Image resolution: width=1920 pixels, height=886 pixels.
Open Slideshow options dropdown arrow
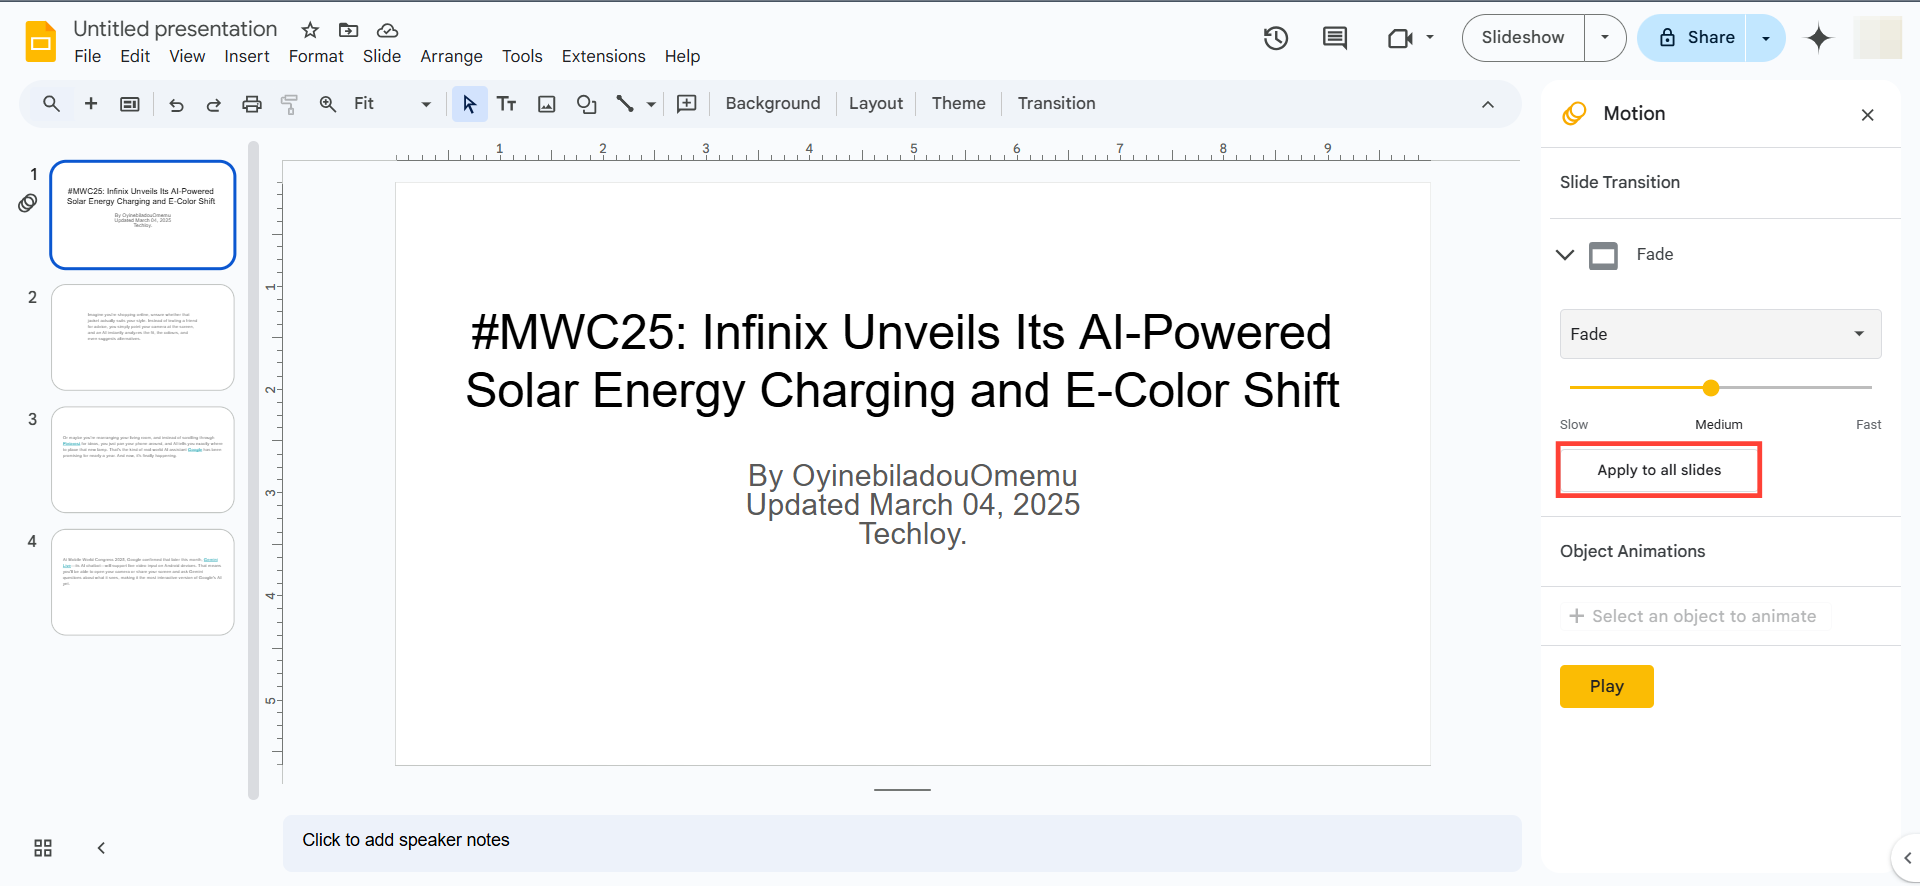point(1605,37)
